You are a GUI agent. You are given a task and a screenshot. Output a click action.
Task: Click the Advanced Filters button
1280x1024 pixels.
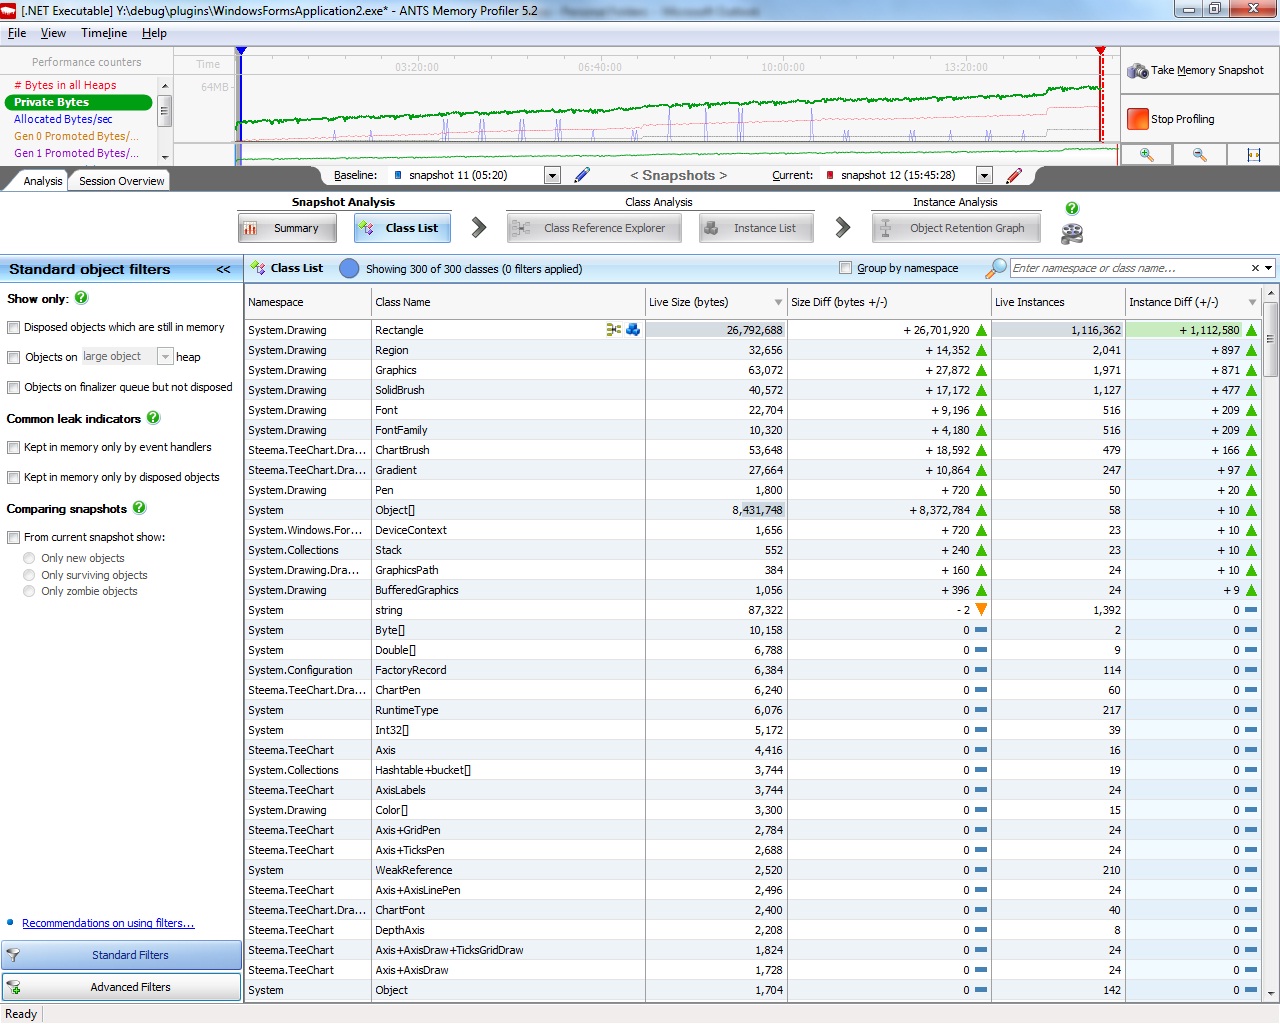(121, 987)
